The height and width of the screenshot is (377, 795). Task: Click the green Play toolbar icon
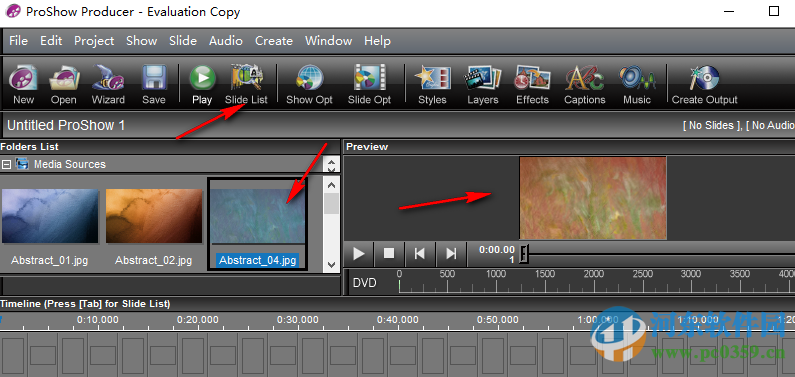[202, 85]
